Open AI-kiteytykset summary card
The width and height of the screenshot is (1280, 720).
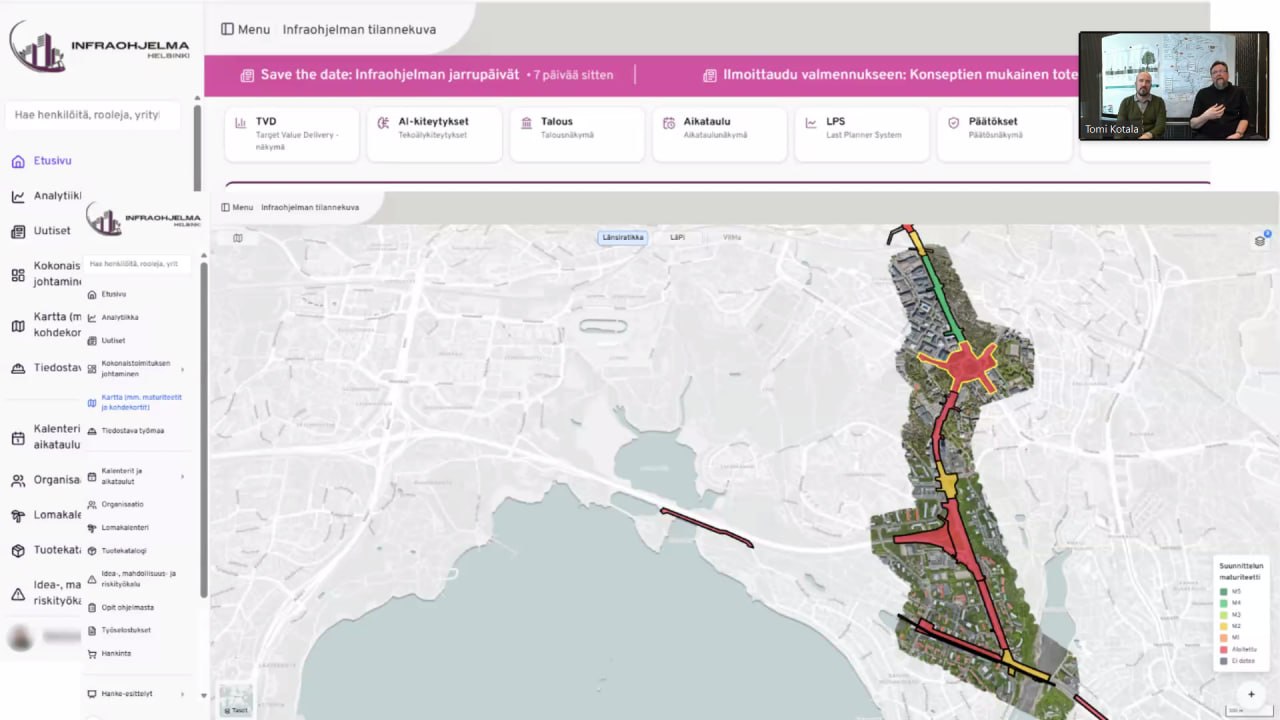[434, 134]
